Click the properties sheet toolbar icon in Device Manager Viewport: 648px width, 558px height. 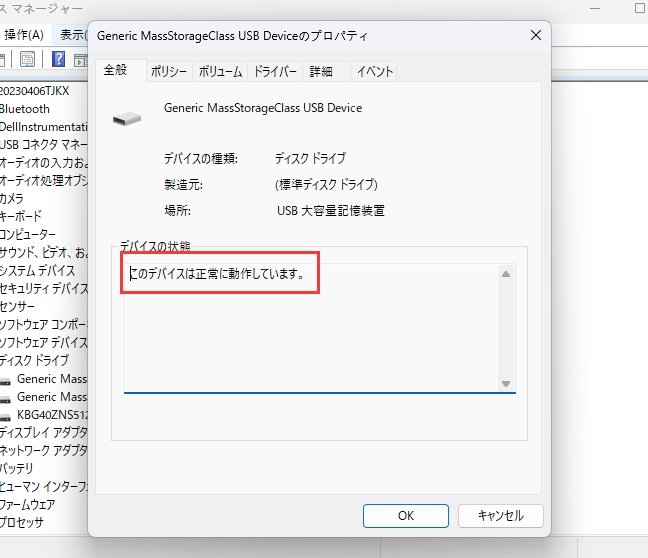click(x=28, y=60)
